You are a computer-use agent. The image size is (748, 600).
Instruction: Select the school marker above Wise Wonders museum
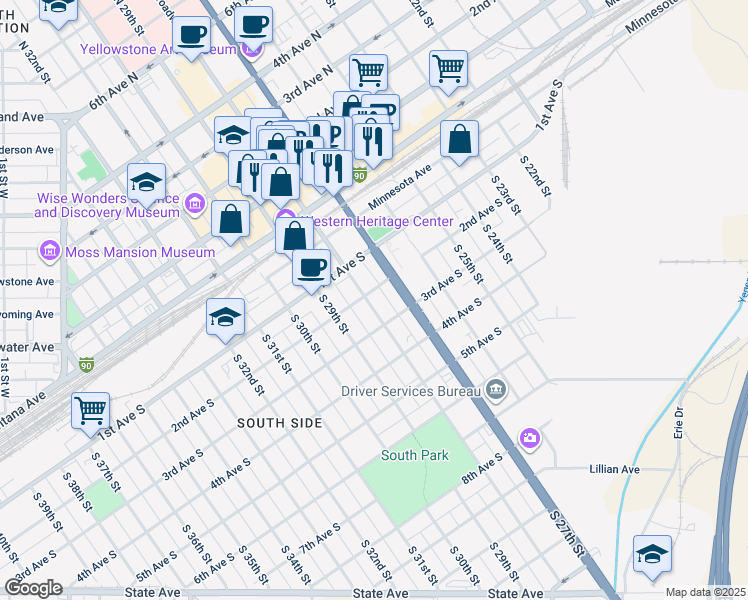pyautogui.click(x=146, y=182)
